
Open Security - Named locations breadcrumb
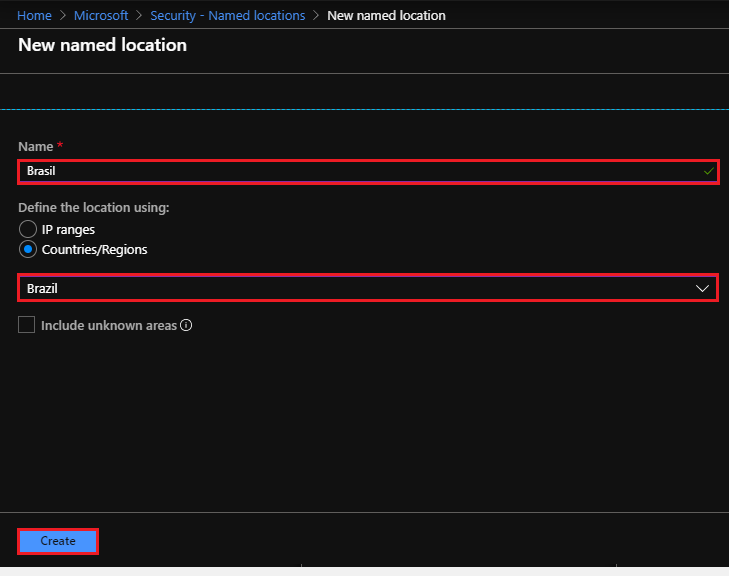pyautogui.click(x=228, y=15)
